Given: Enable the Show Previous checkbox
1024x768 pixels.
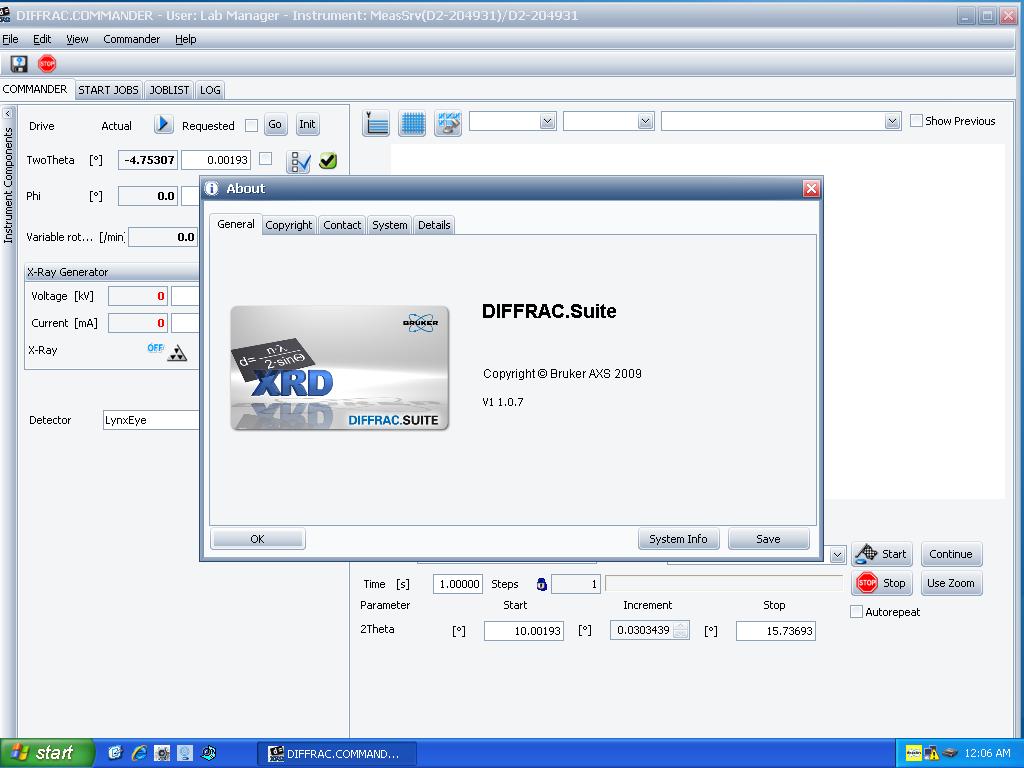Looking at the screenshot, I should point(916,120).
